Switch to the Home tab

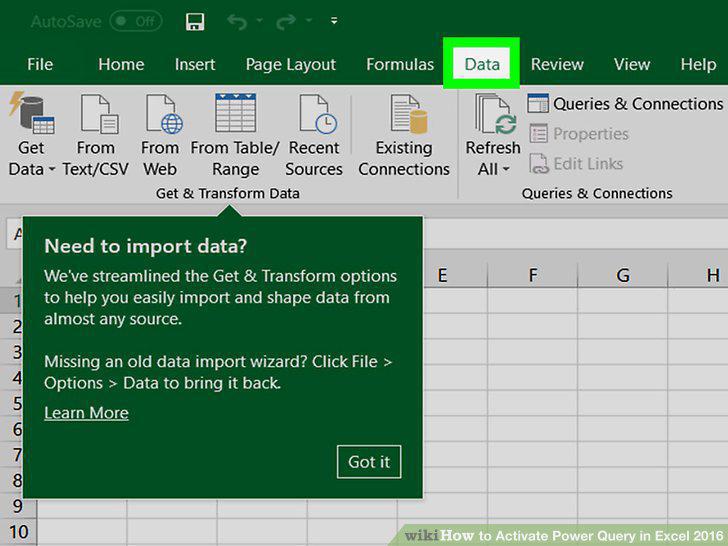pos(121,64)
